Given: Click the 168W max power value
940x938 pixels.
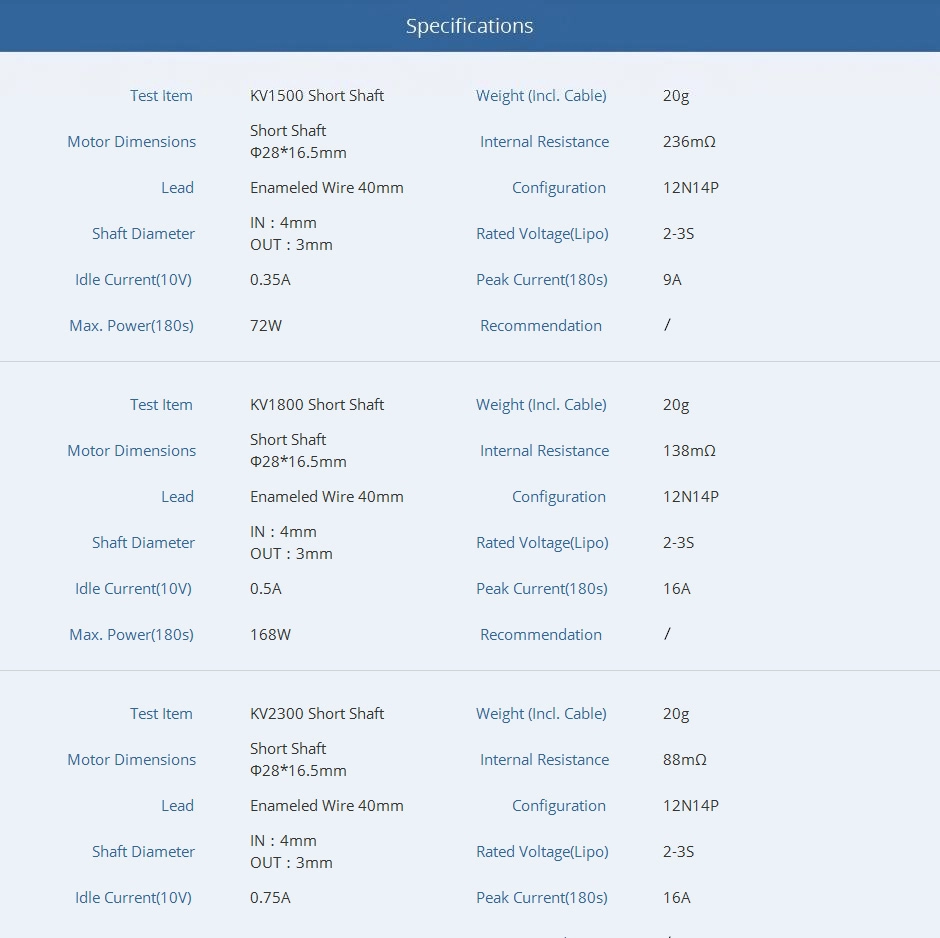Looking at the screenshot, I should (270, 635).
